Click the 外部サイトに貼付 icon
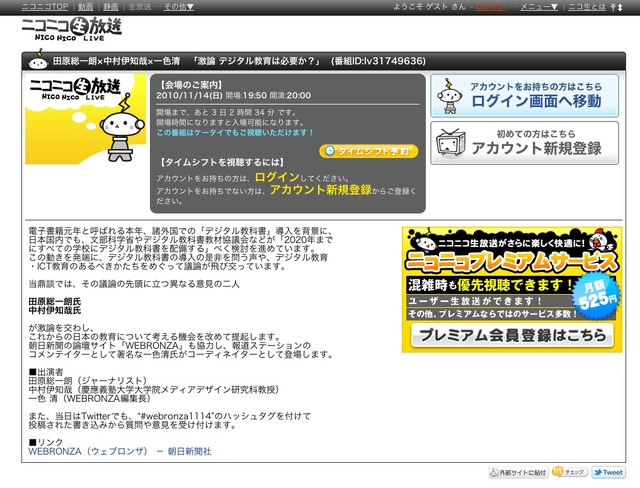The width and height of the screenshot is (640, 488). (x=494, y=472)
